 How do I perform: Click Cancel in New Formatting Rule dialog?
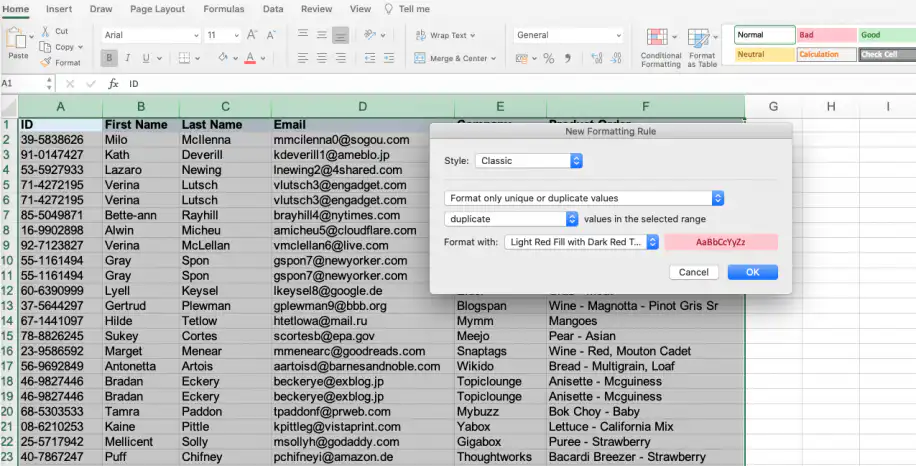(693, 272)
